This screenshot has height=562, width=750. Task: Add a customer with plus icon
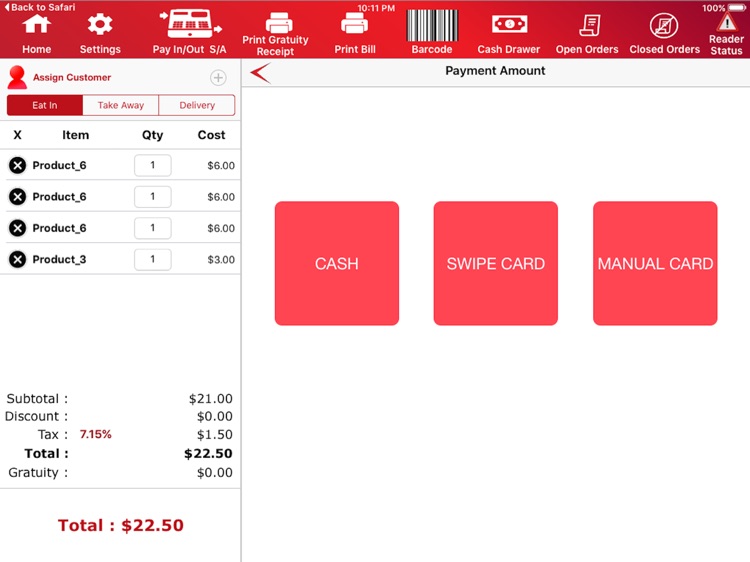click(x=218, y=77)
